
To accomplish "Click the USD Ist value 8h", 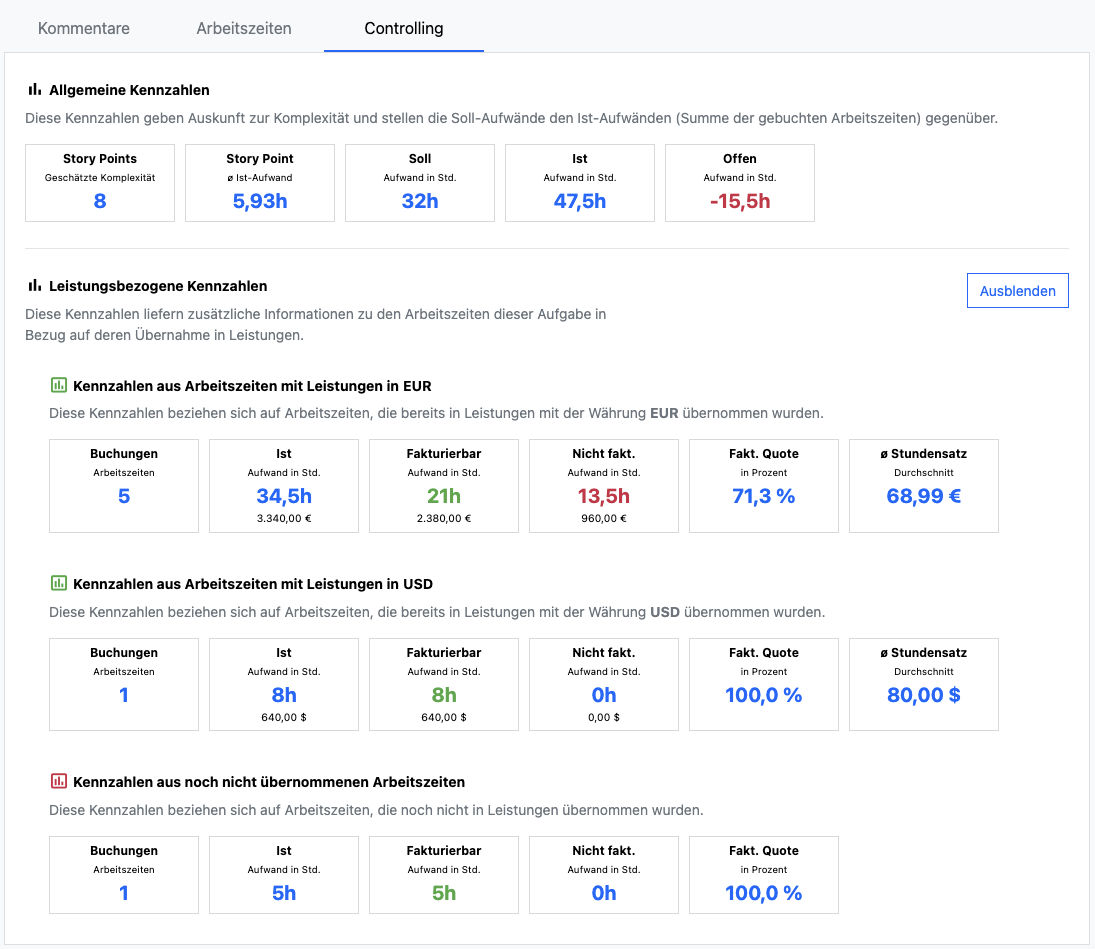I will pos(284,695).
